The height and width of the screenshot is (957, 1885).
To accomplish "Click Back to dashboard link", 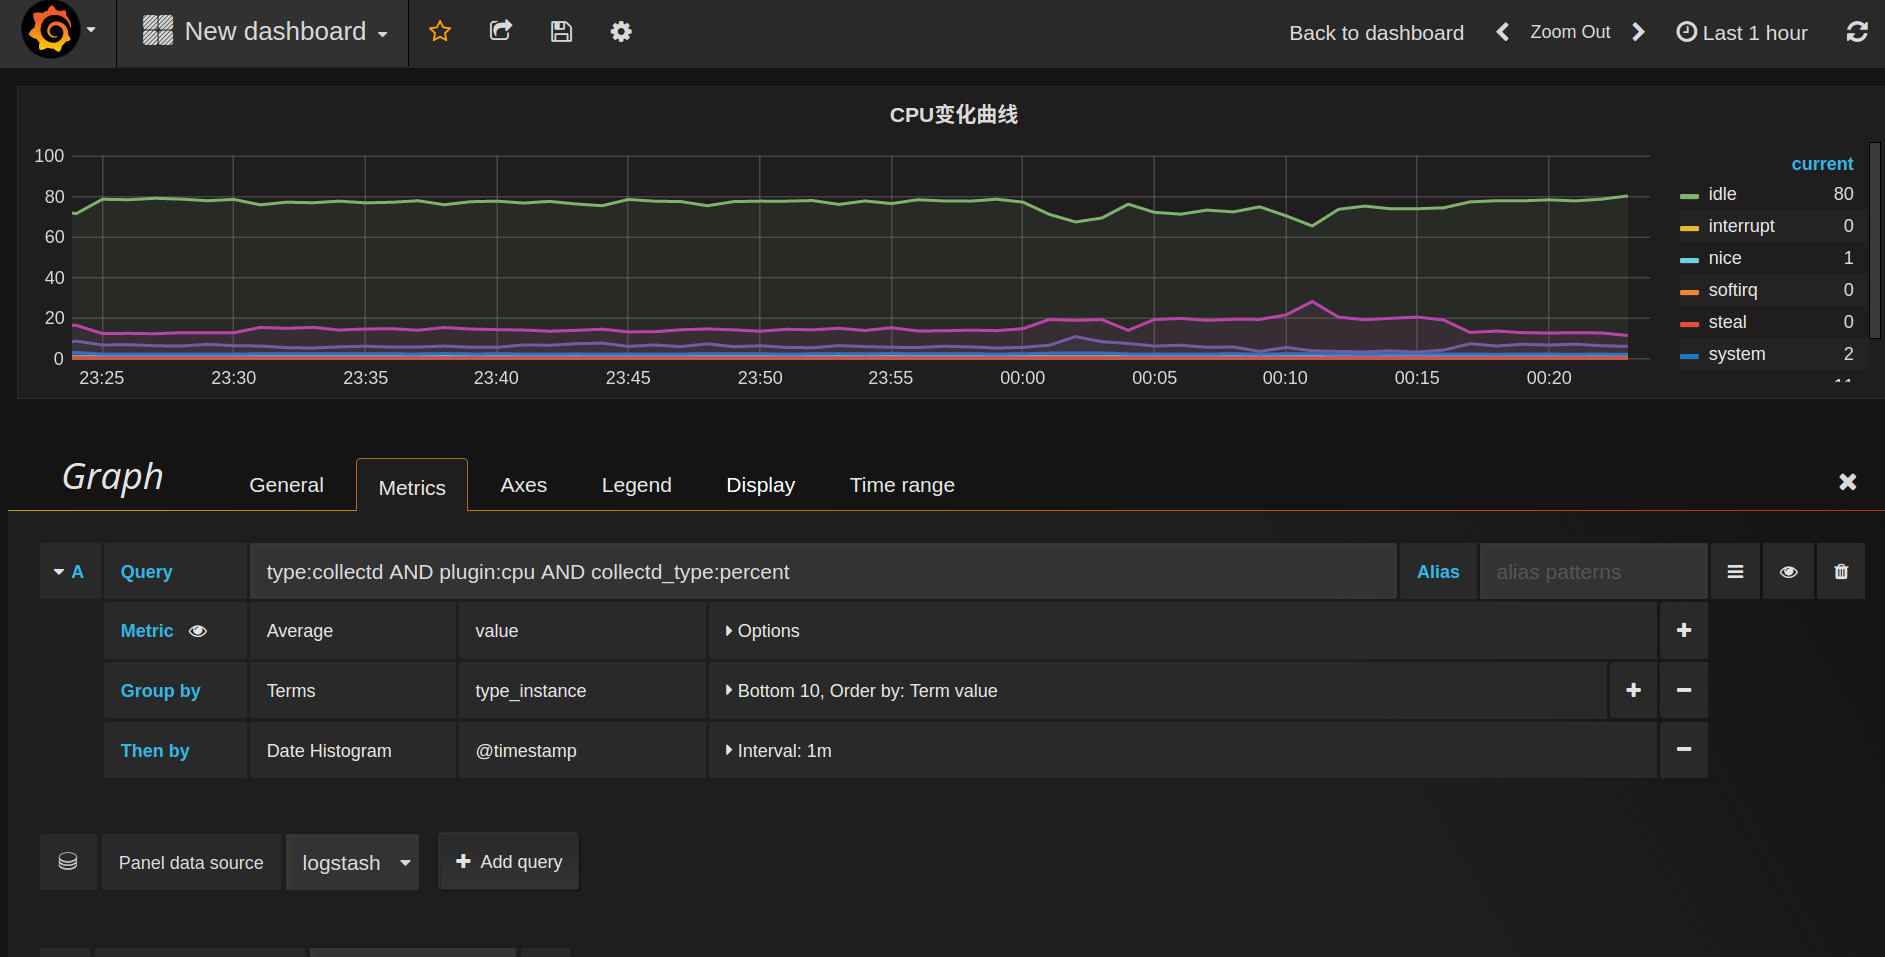I will [x=1376, y=33].
